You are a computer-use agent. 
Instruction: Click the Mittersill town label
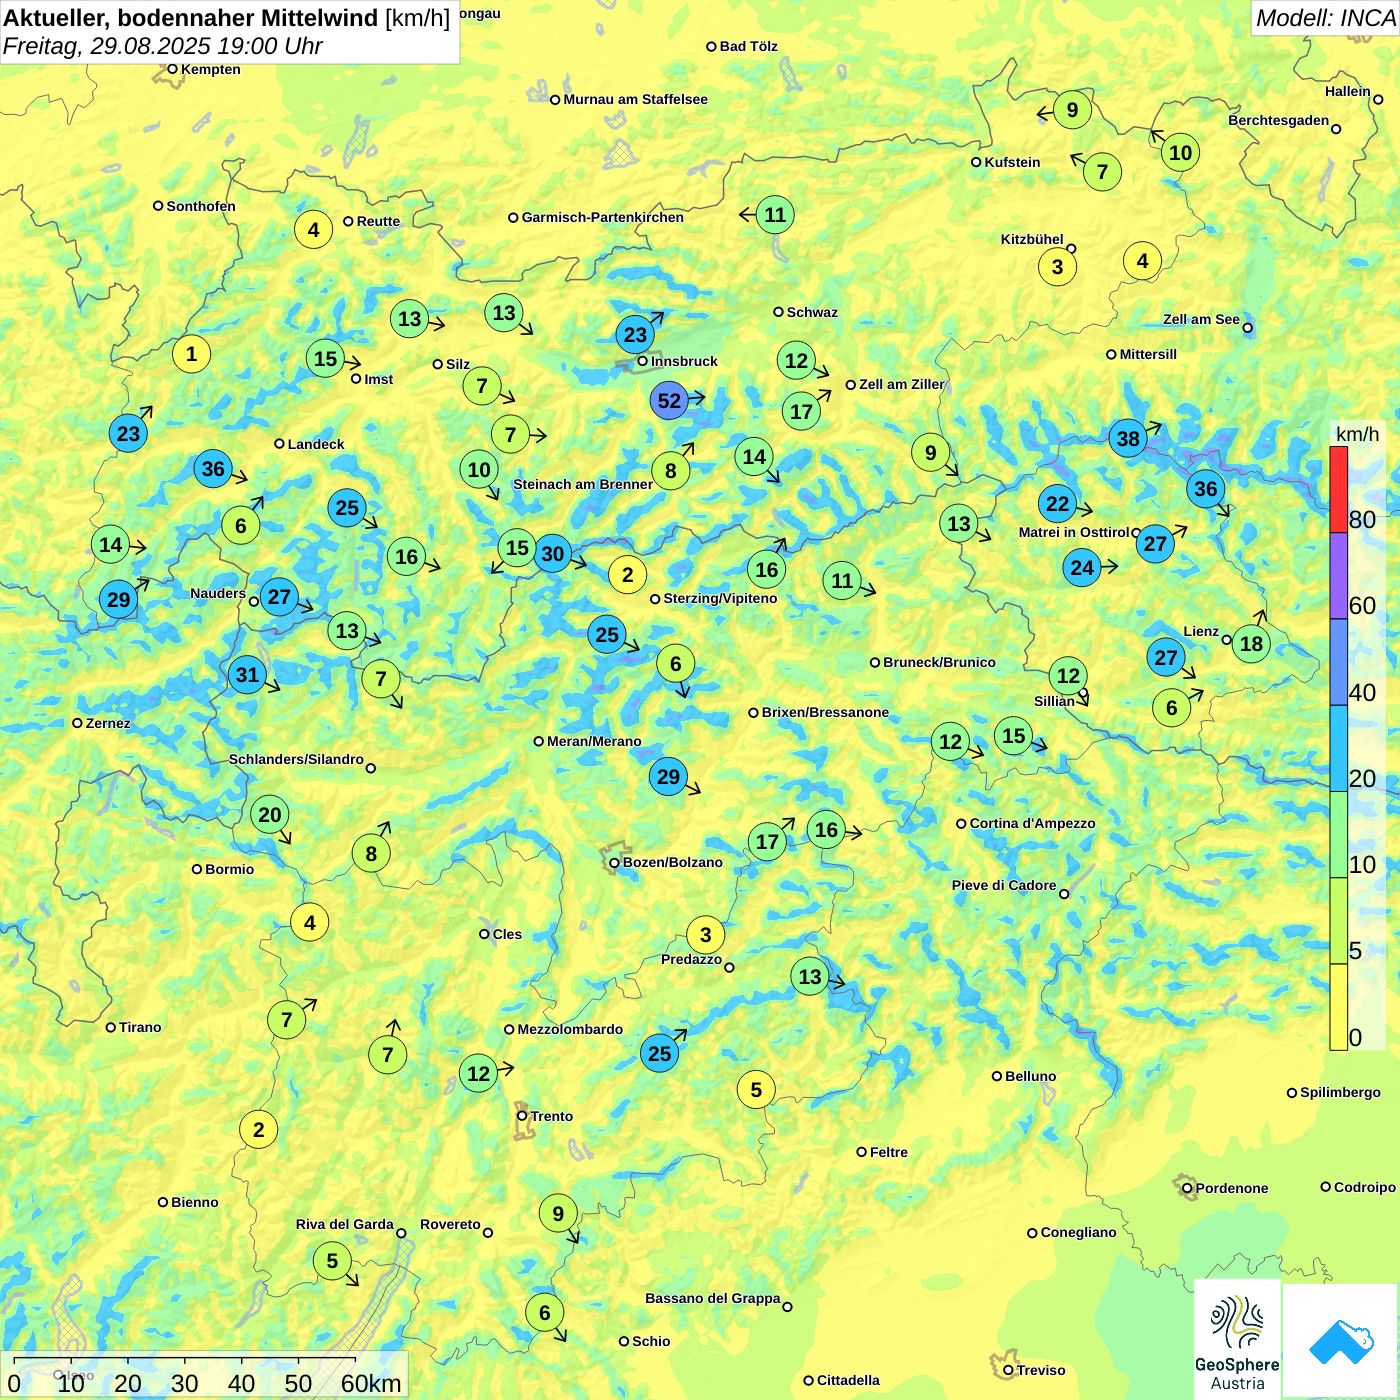coord(1148,354)
